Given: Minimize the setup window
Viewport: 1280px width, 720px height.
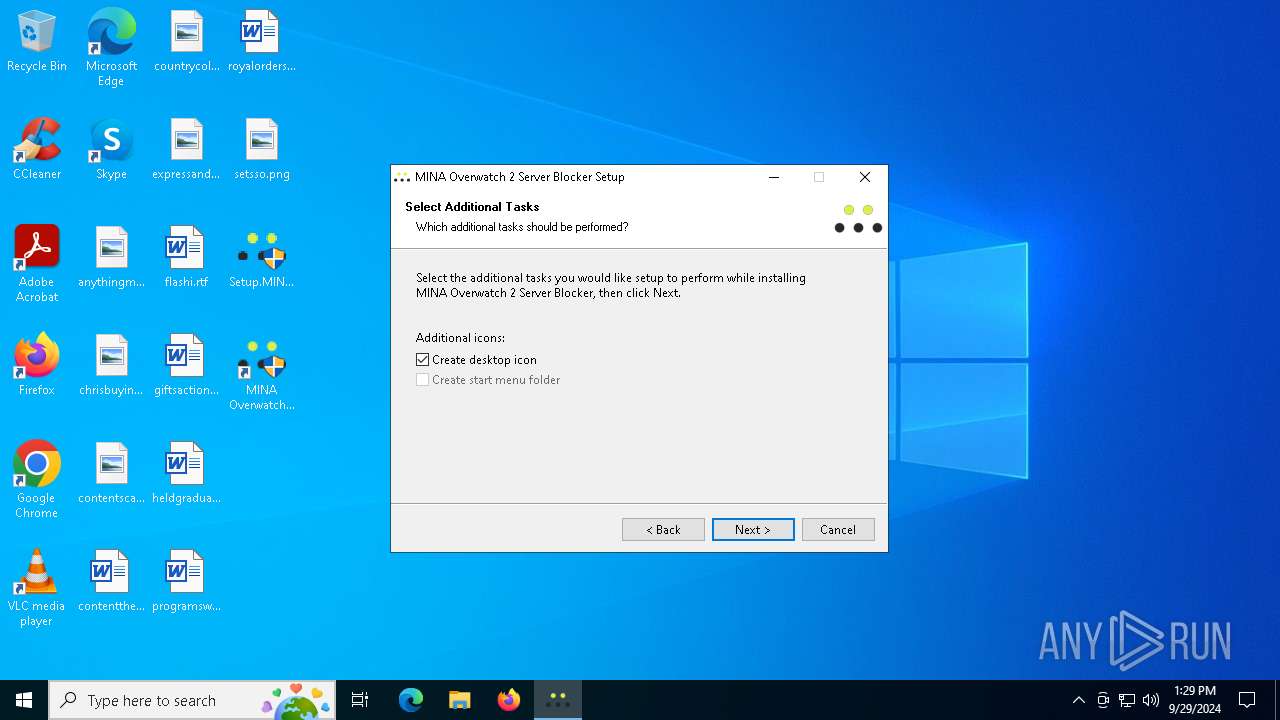Looking at the screenshot, I should [773, 177].
